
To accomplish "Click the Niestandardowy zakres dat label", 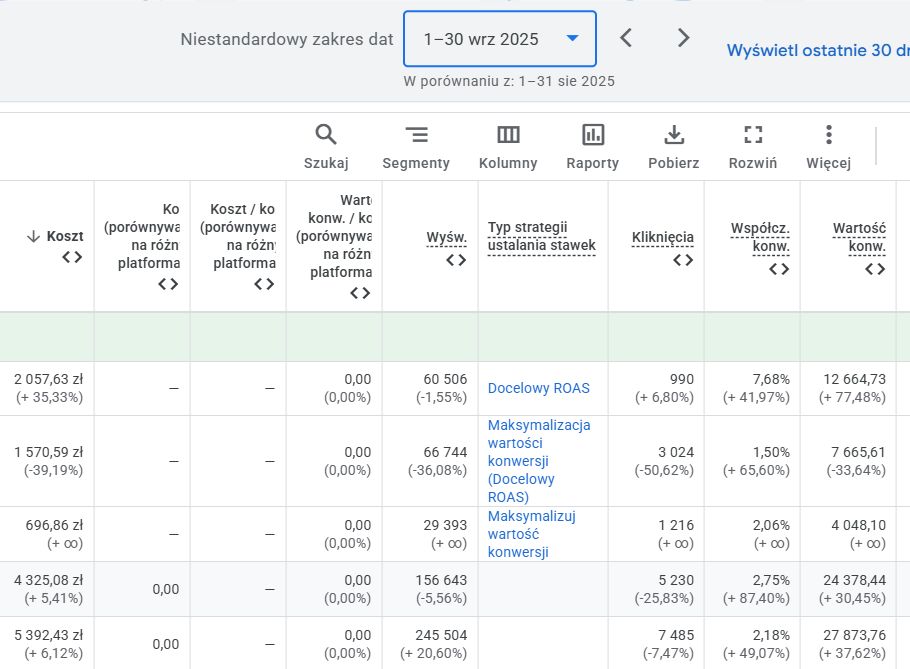I will [x=287, y=39].
